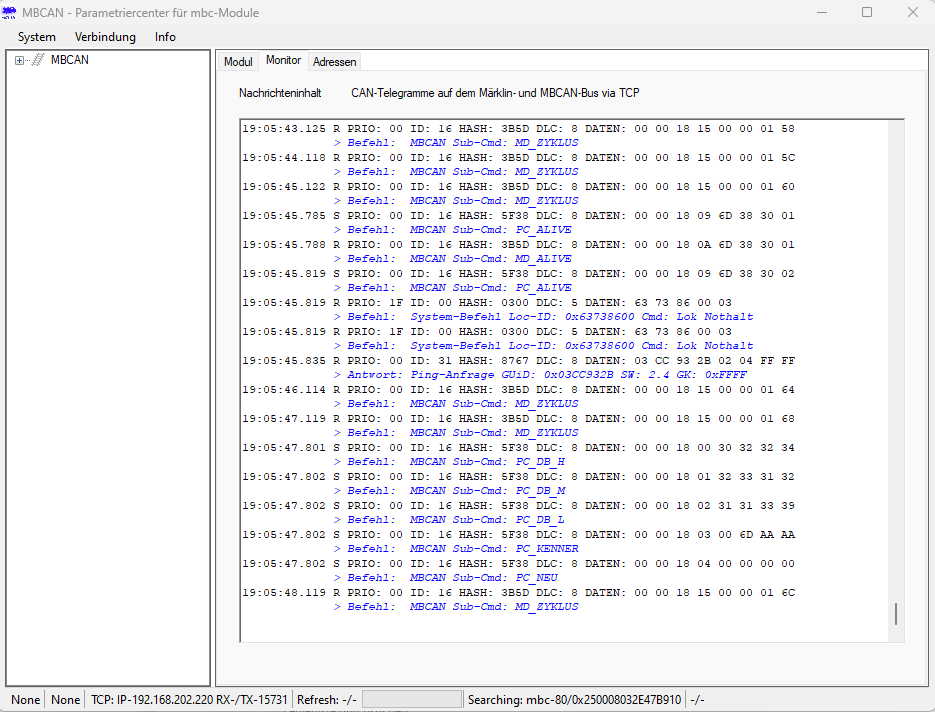Viewport: 935px width, 712px height.
Task: Click the log scrollbar thumb
Action: (x=896, y=614)
